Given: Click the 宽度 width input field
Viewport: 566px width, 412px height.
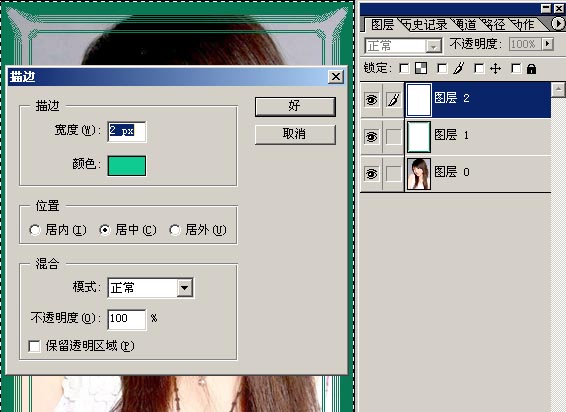Looking at the screenshot, I should [127, 131].
